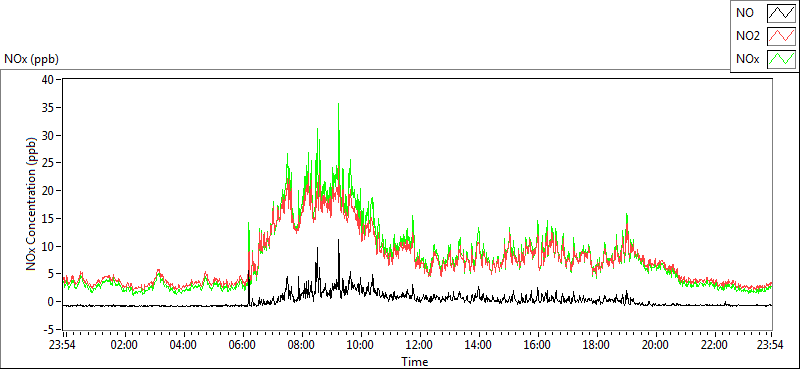This screenshot has width=800, height=369.
Task: Click the 02:00 time axis label
Action: click(124, 344)
